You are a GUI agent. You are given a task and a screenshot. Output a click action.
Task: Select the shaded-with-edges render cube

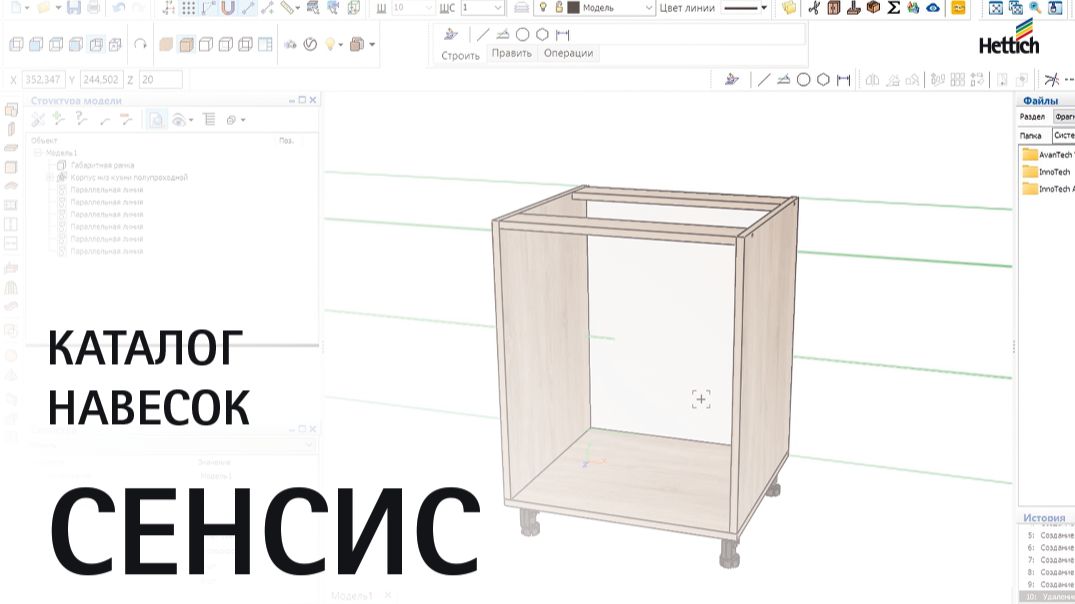click(186, 45)
